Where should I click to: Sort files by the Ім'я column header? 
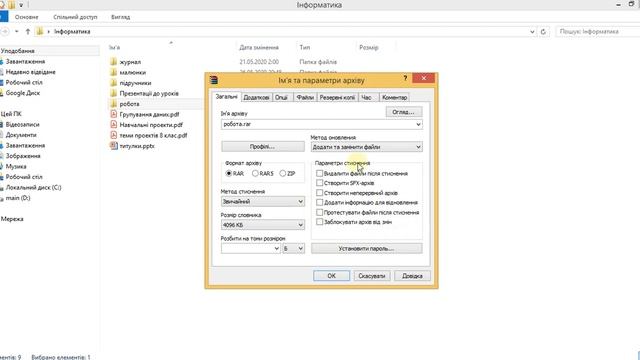coord(114,48)
